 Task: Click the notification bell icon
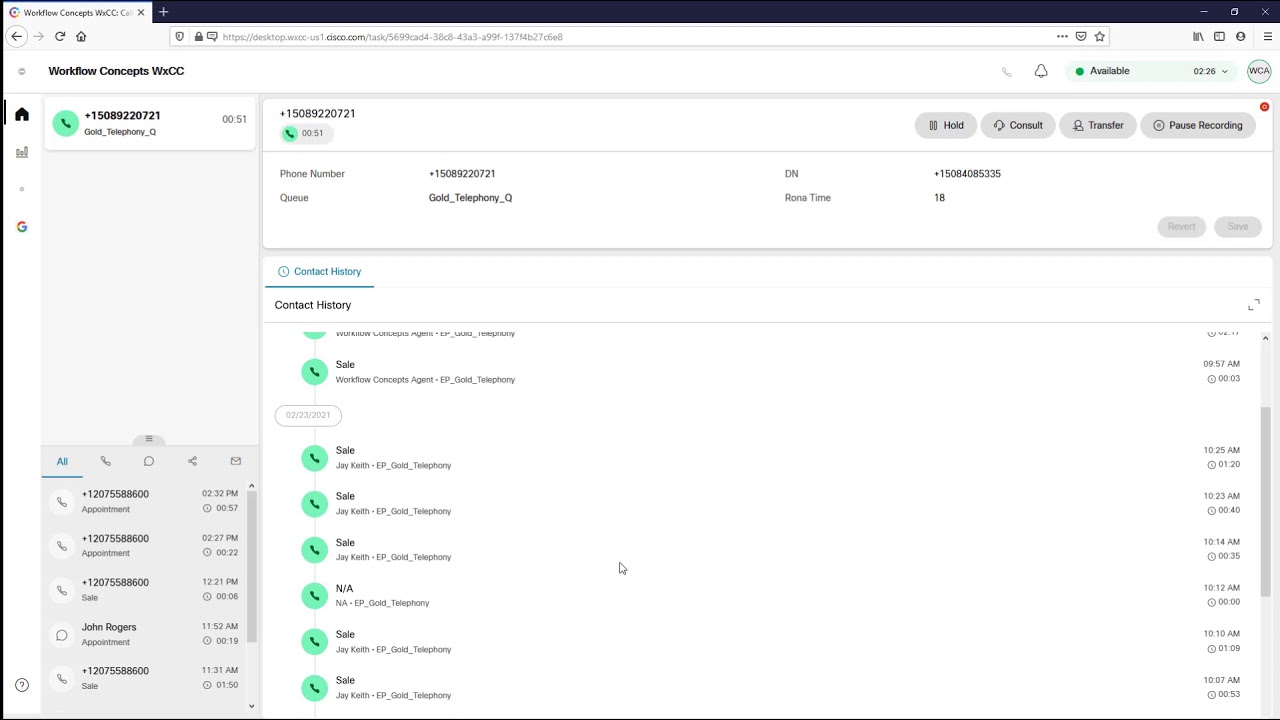(1041, 71)
